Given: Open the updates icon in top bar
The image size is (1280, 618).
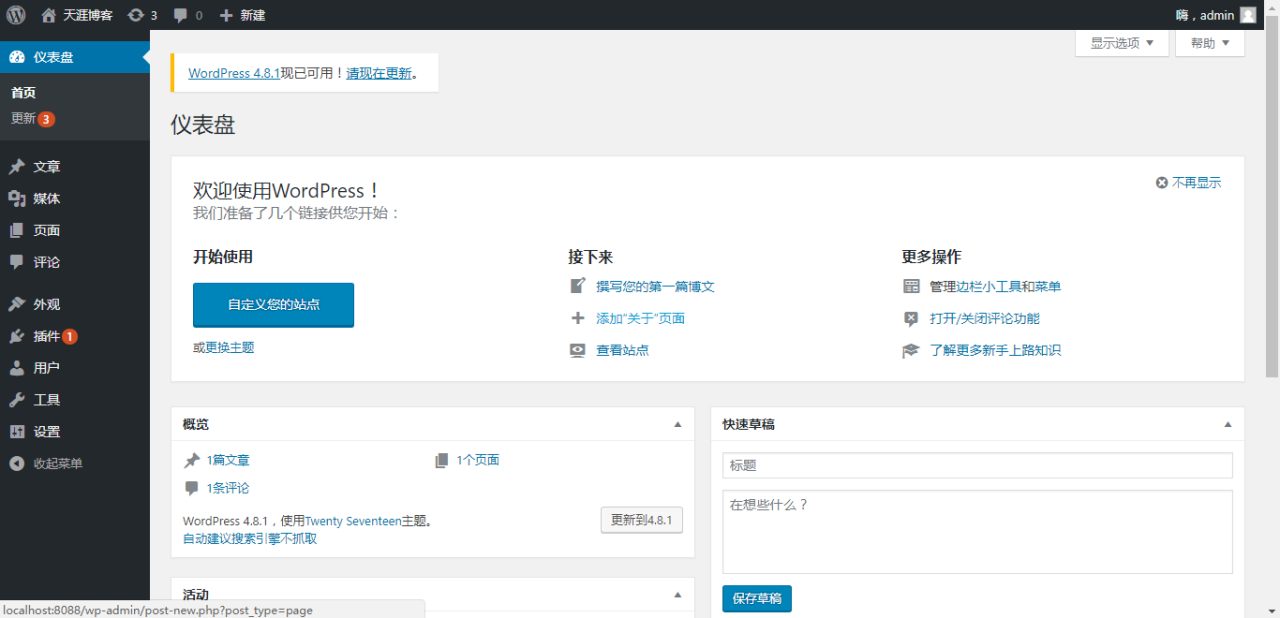Looking at the screenshot, I should click(135, 15).
